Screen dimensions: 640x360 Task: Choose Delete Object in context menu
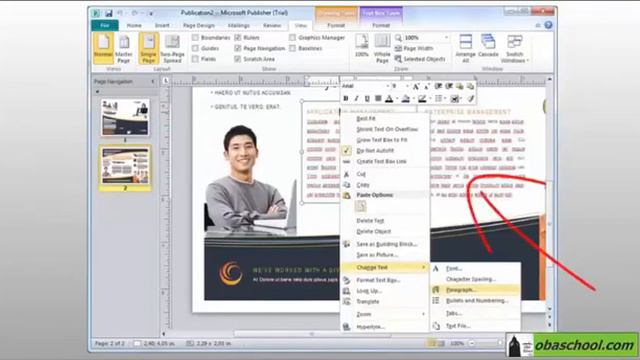(x=385, y=231)
